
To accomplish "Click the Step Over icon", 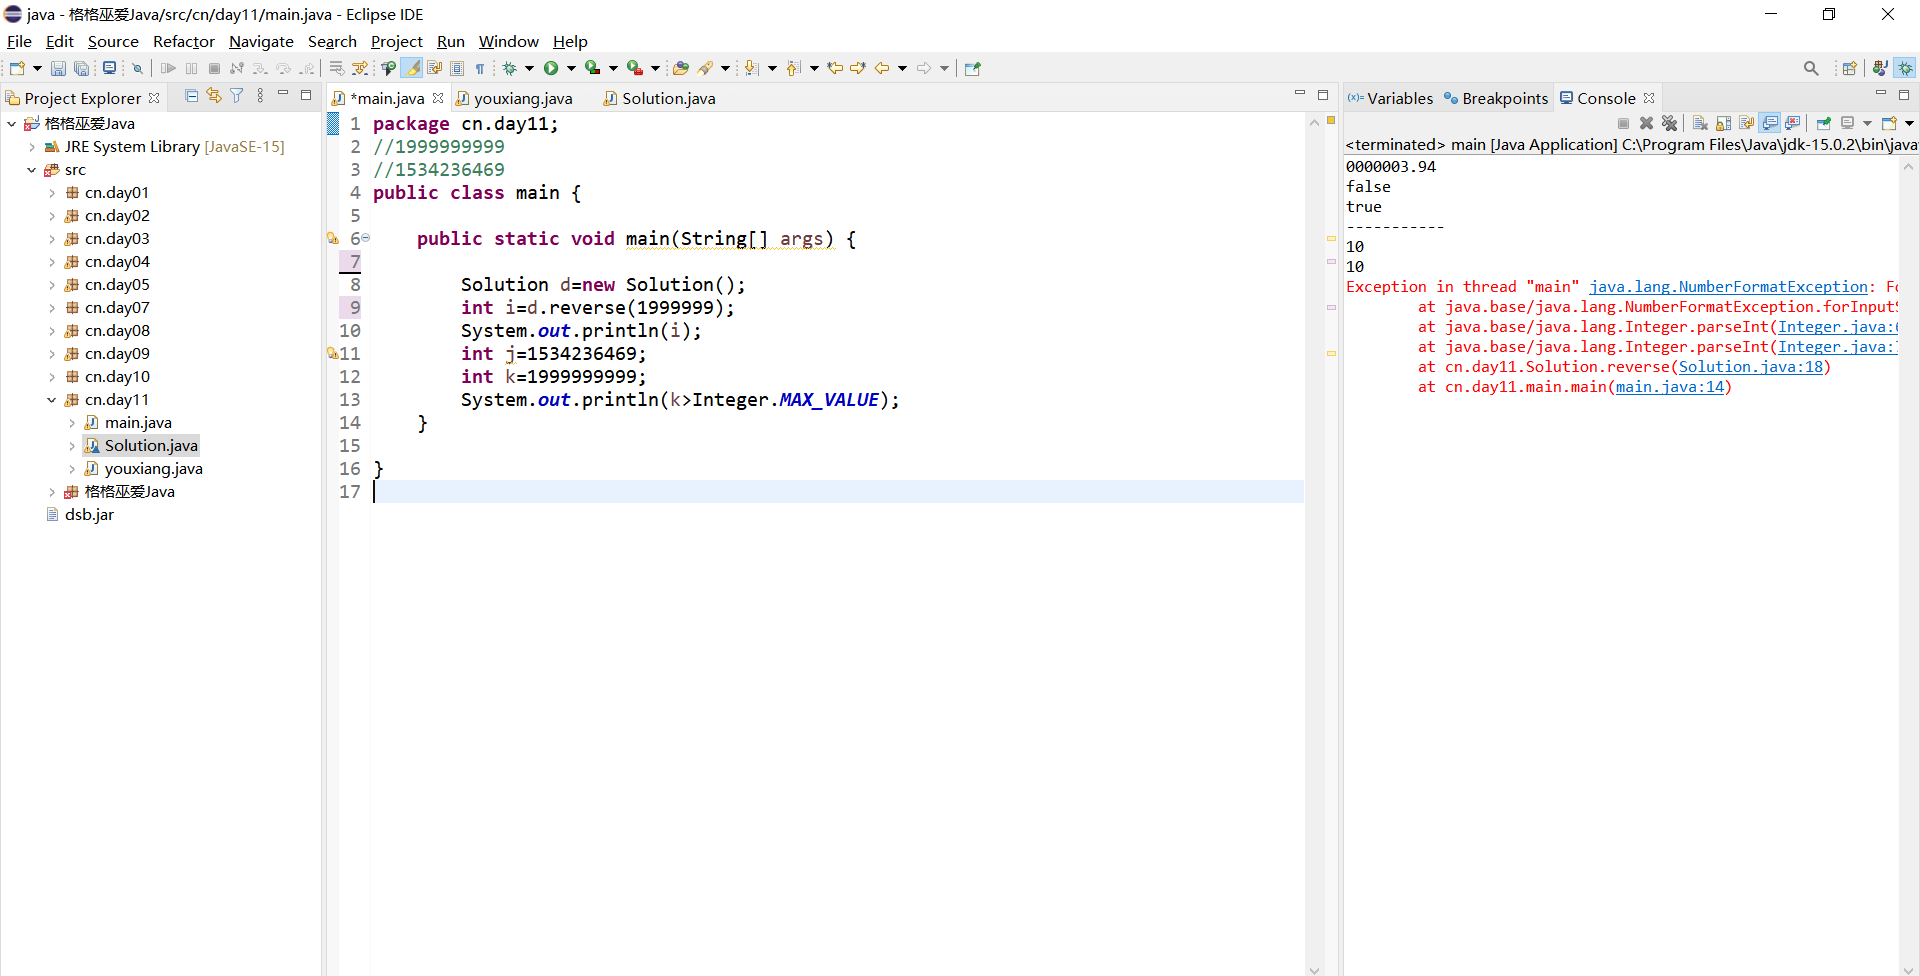I will [x=283, y=68].
